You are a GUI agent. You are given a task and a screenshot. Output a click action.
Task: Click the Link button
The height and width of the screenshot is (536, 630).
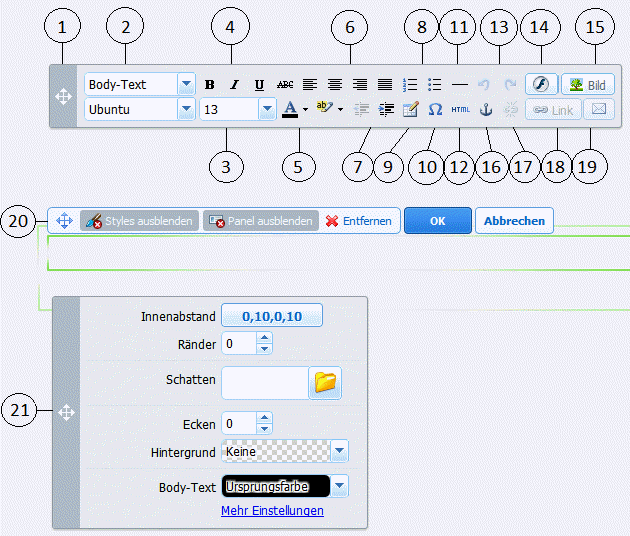tap(553, 109)
